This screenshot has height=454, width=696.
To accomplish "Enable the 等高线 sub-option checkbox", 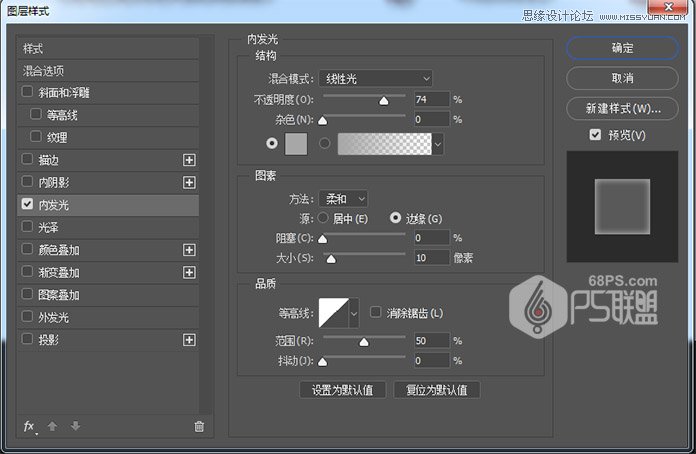I will coord(36,114).
